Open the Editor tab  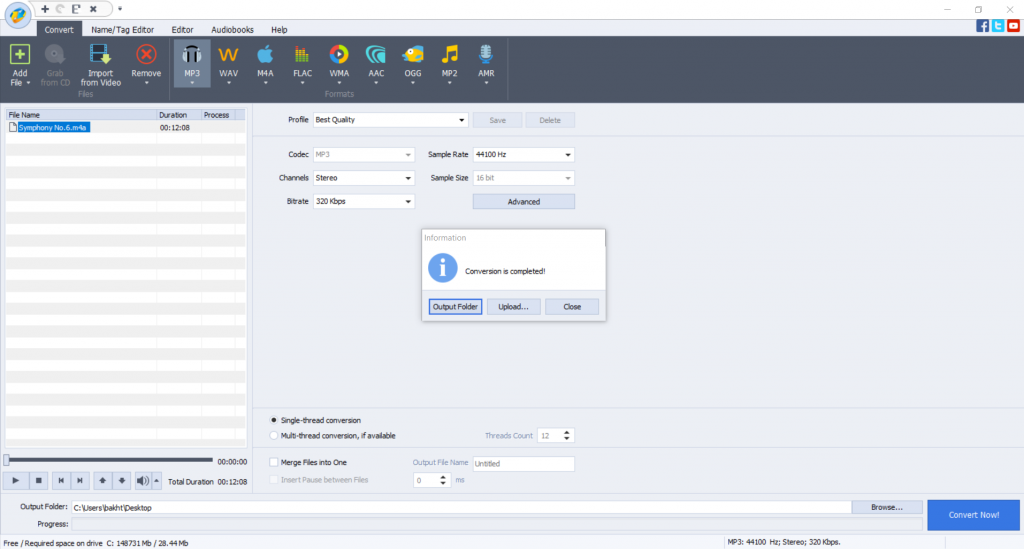tap(182, 29)
